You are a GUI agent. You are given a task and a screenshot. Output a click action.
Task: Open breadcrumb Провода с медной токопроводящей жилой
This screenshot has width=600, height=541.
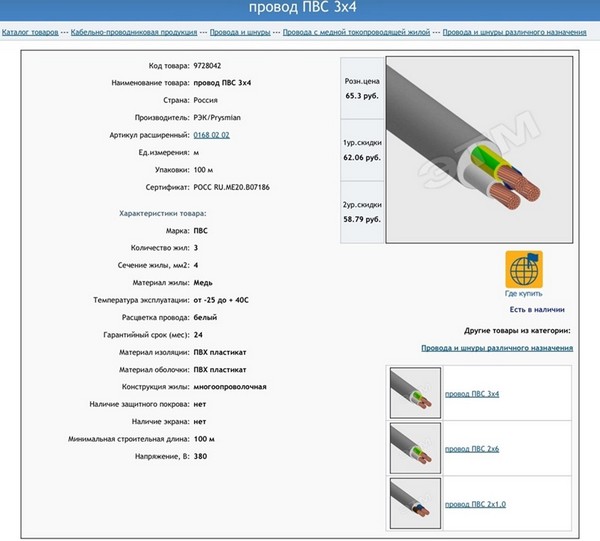pos(356,32)
